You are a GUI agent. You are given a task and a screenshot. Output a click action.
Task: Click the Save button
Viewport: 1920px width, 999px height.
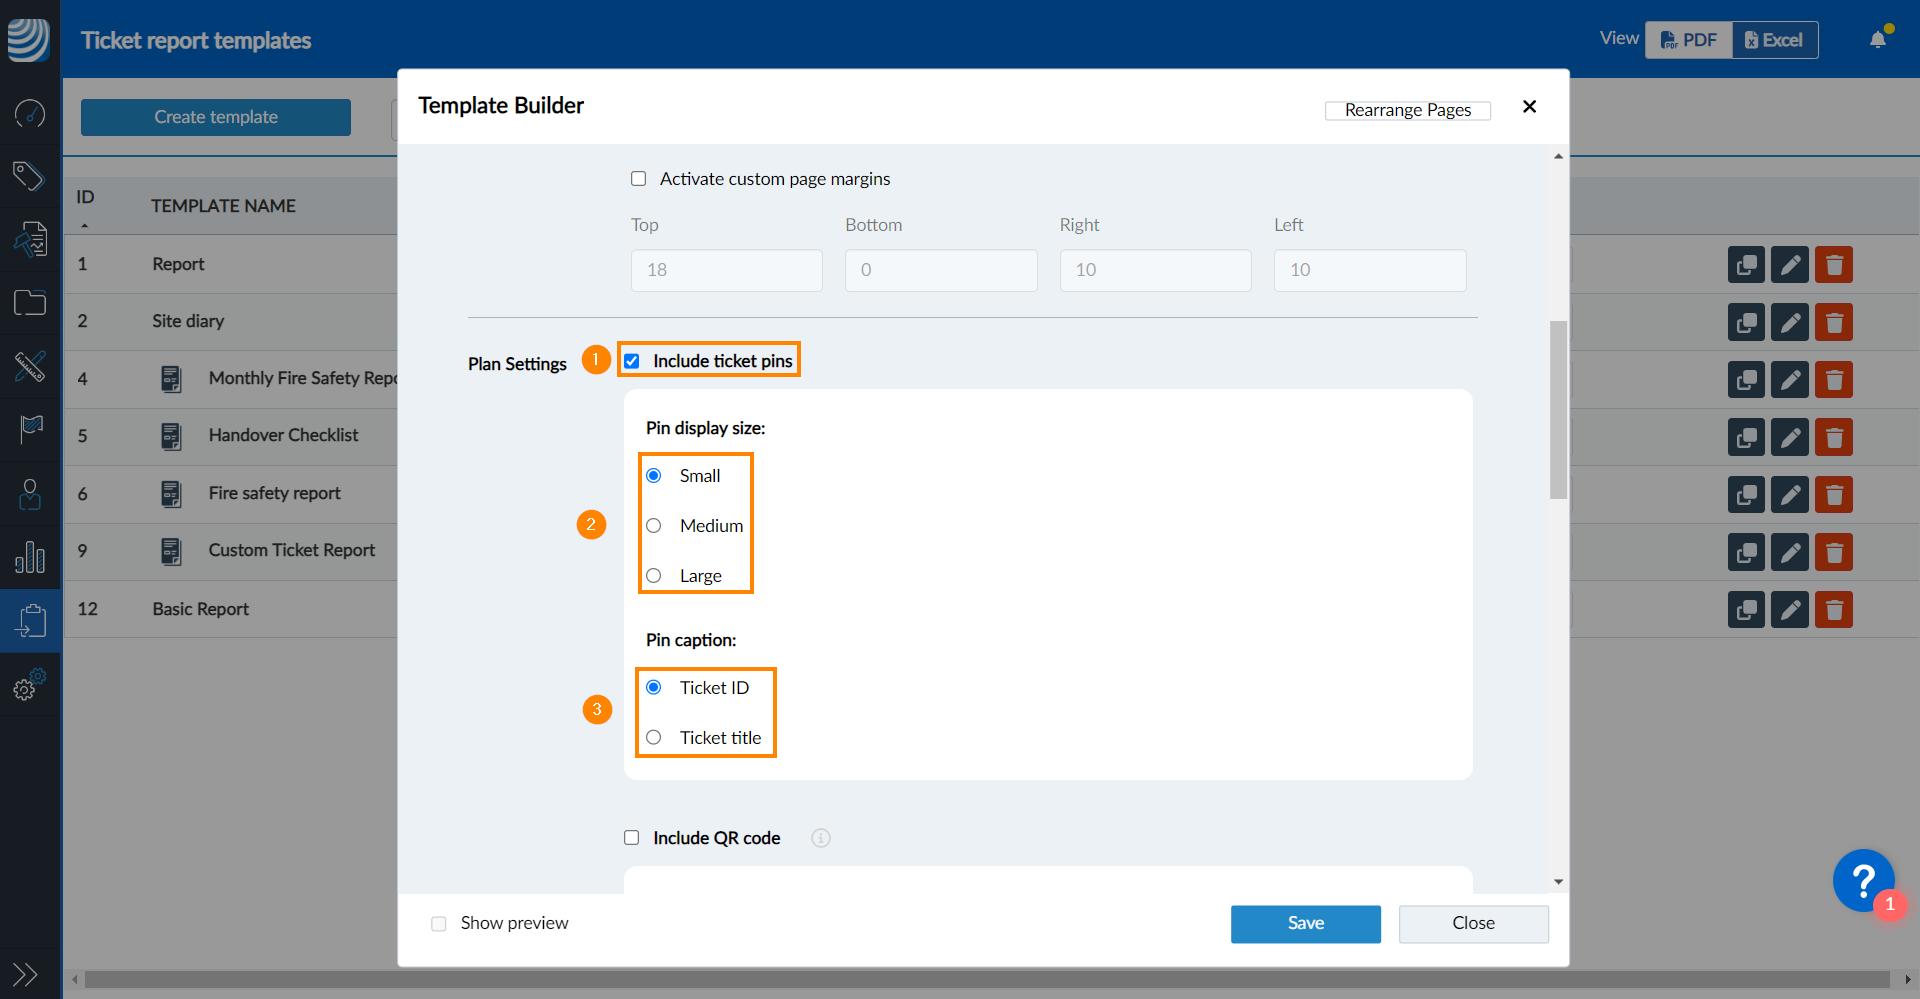click(1305, 924)
